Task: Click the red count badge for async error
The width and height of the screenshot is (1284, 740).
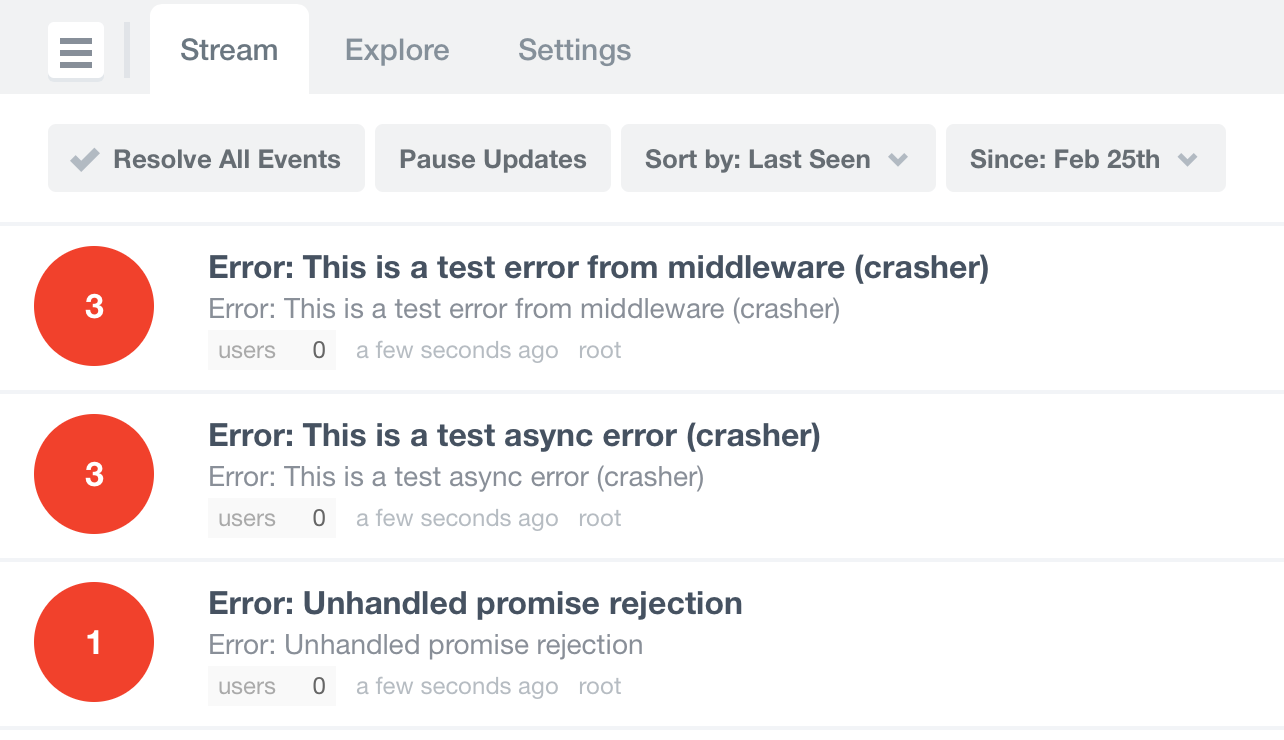Action: click(x=94, y=474)
